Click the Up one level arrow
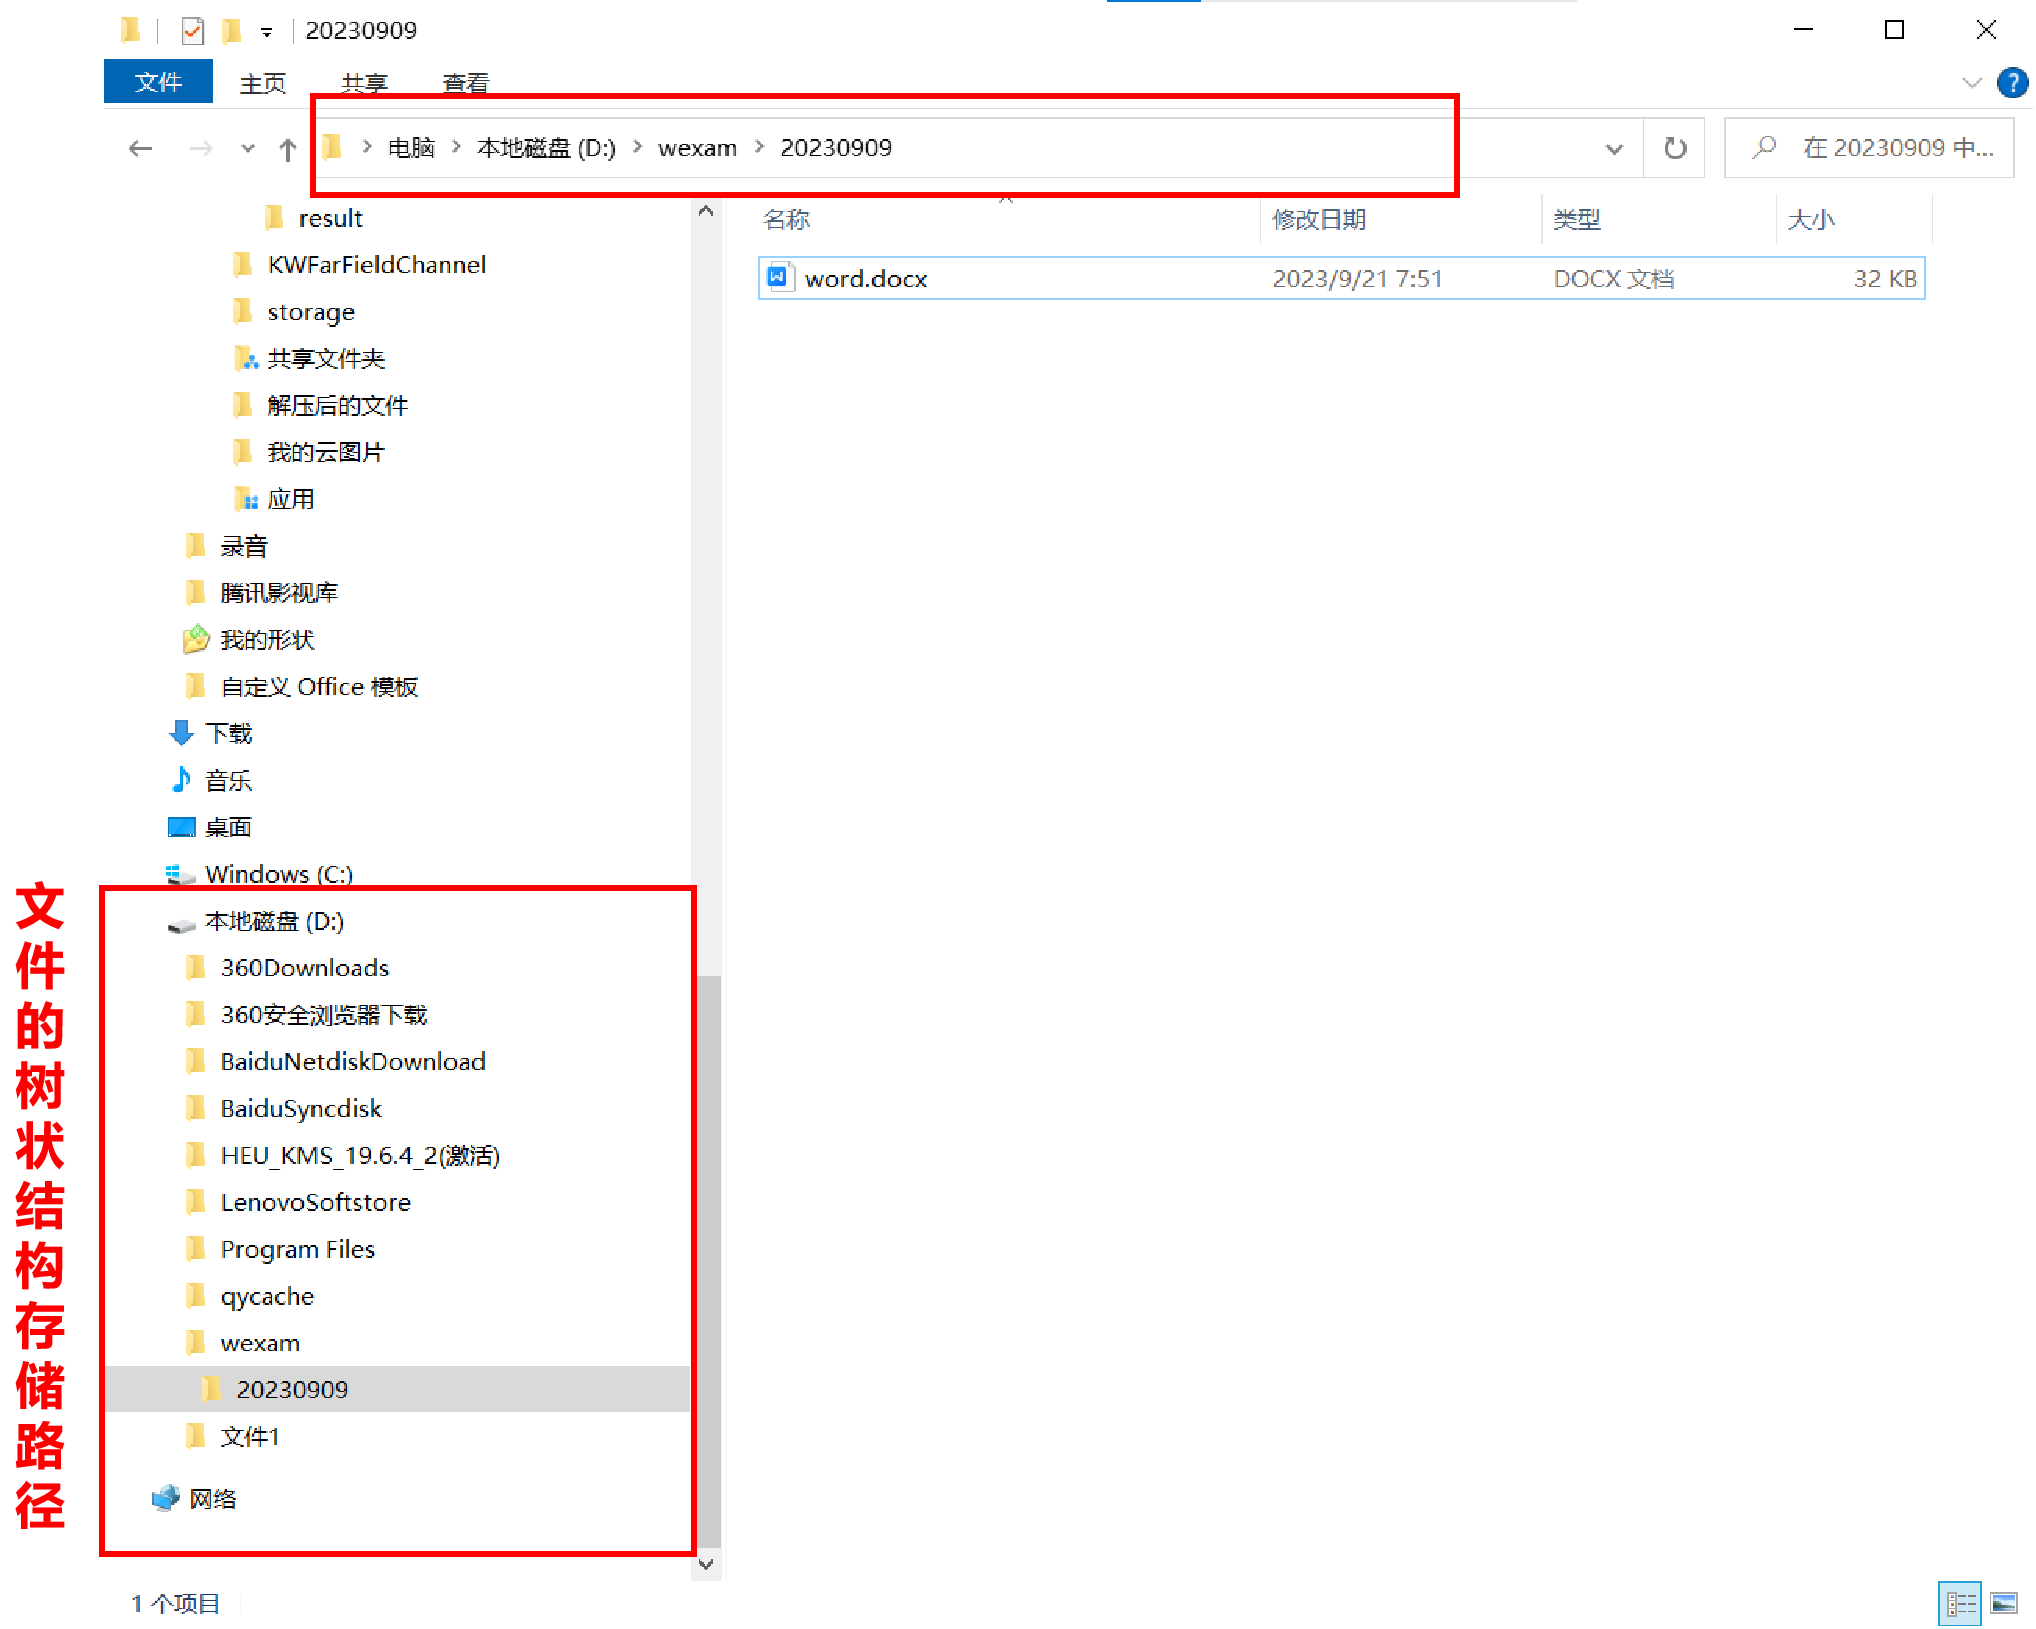 tap(288, 149)
